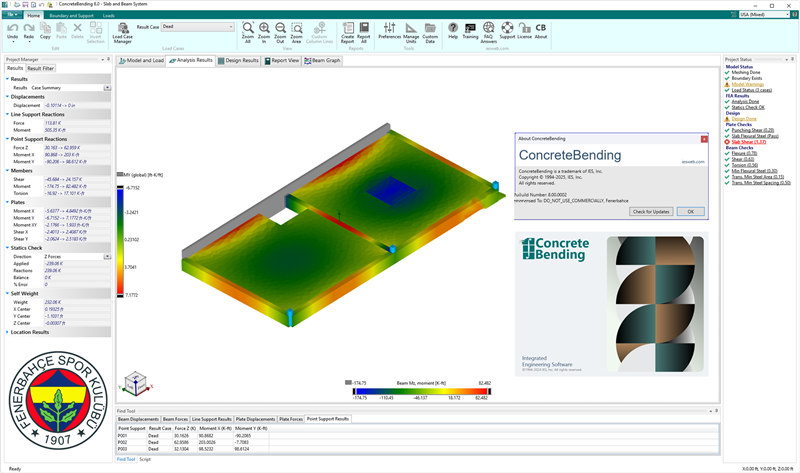This screenshot has height=473, width=800.
Task: Click the Support lifebuoy icon
Action: tap(507, 28)
